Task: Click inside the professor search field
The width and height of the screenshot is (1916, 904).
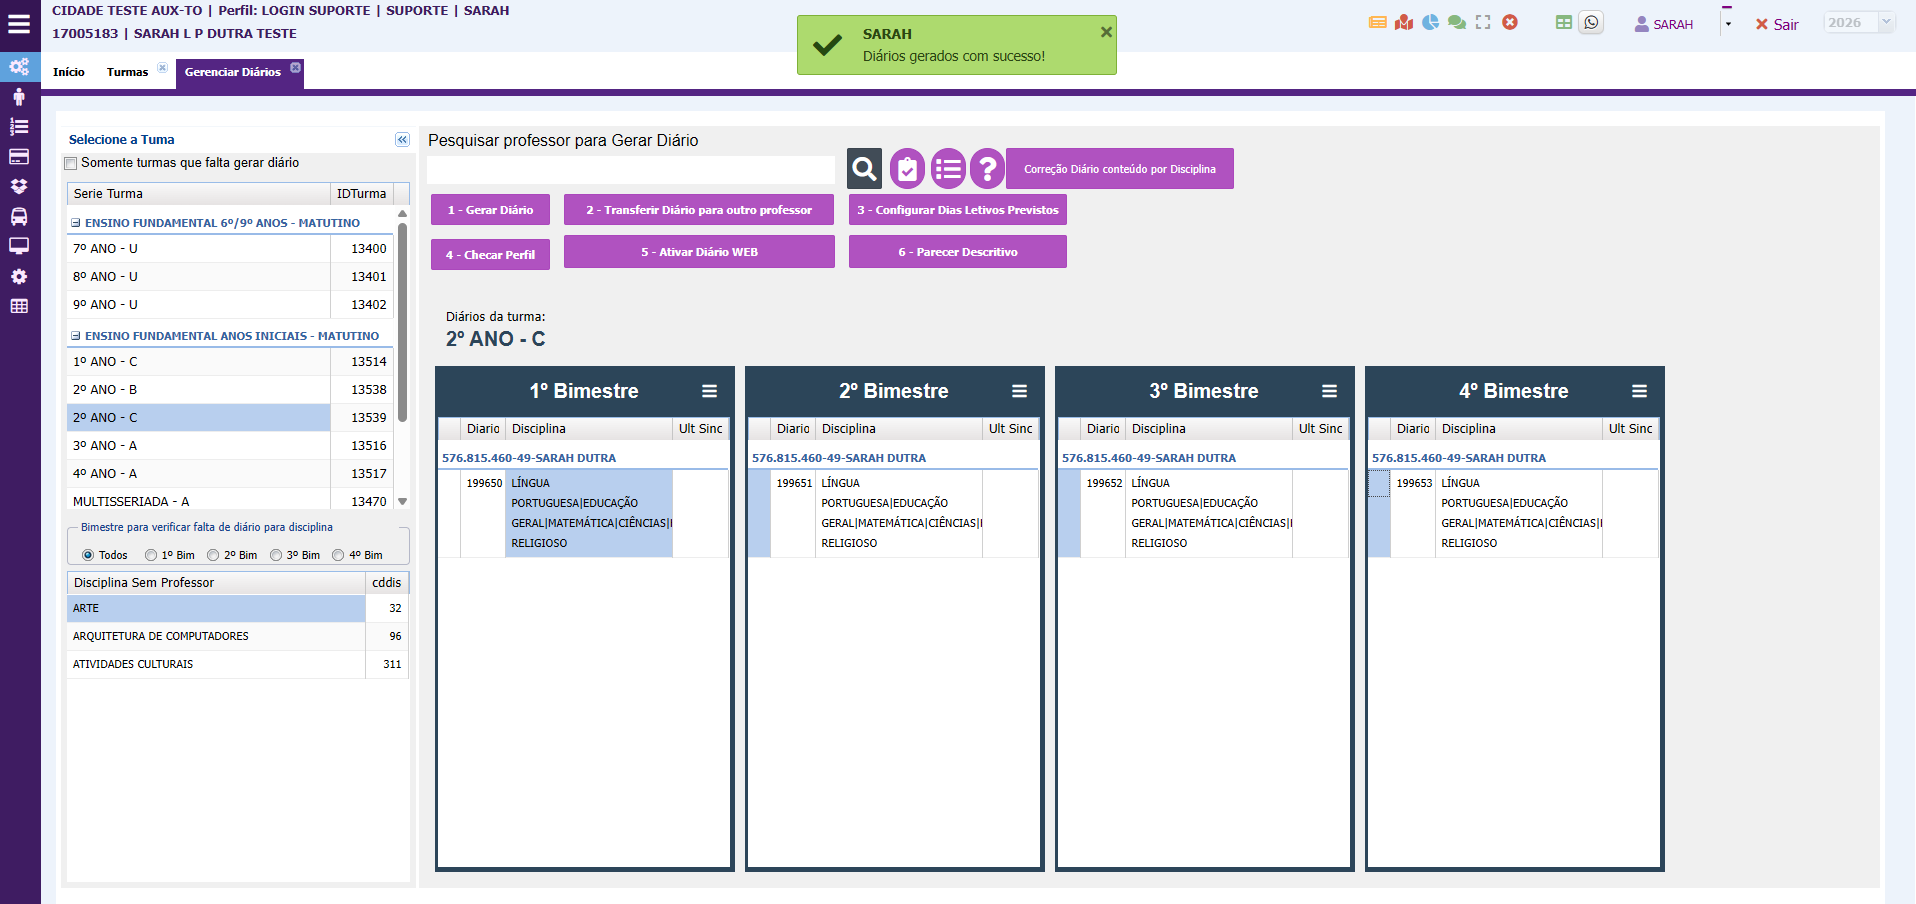Action: (630, 170)
